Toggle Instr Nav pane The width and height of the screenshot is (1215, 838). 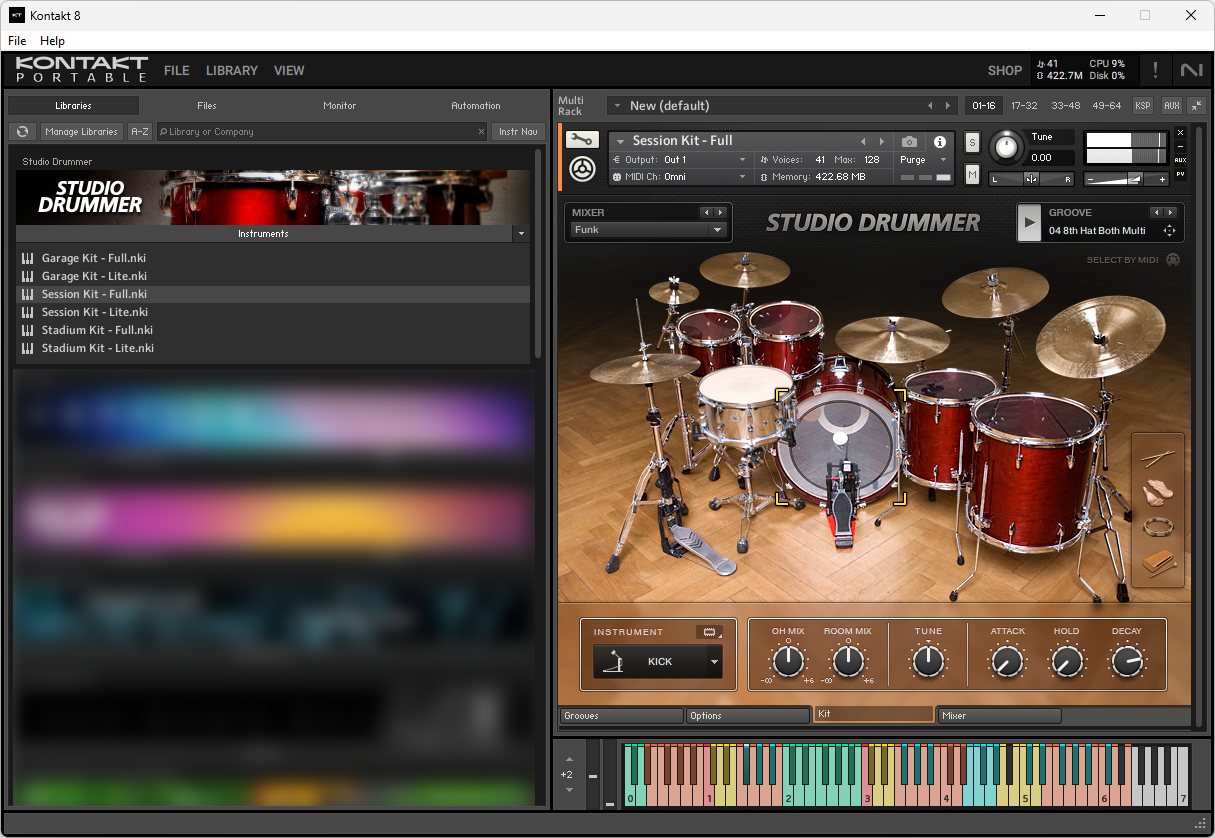(x=518, y=131)
